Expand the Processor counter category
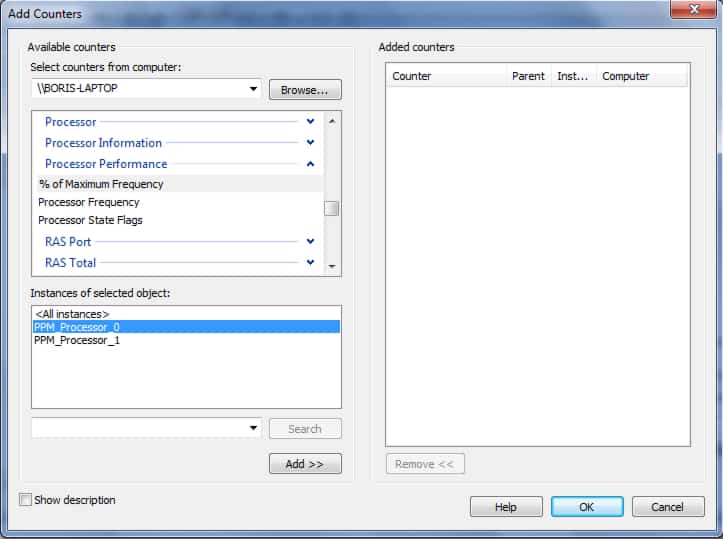 [x=310, y=122]
